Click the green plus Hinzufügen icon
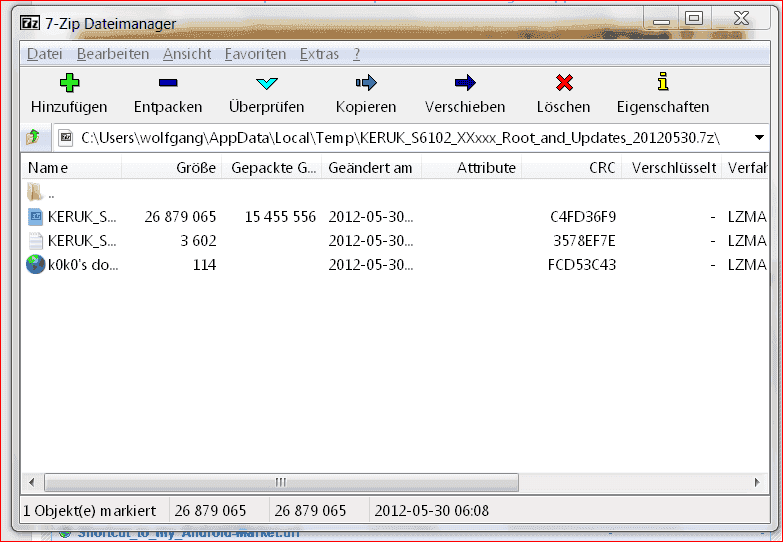The height and width of the screenshot is (542, 783). coord(69,82)
